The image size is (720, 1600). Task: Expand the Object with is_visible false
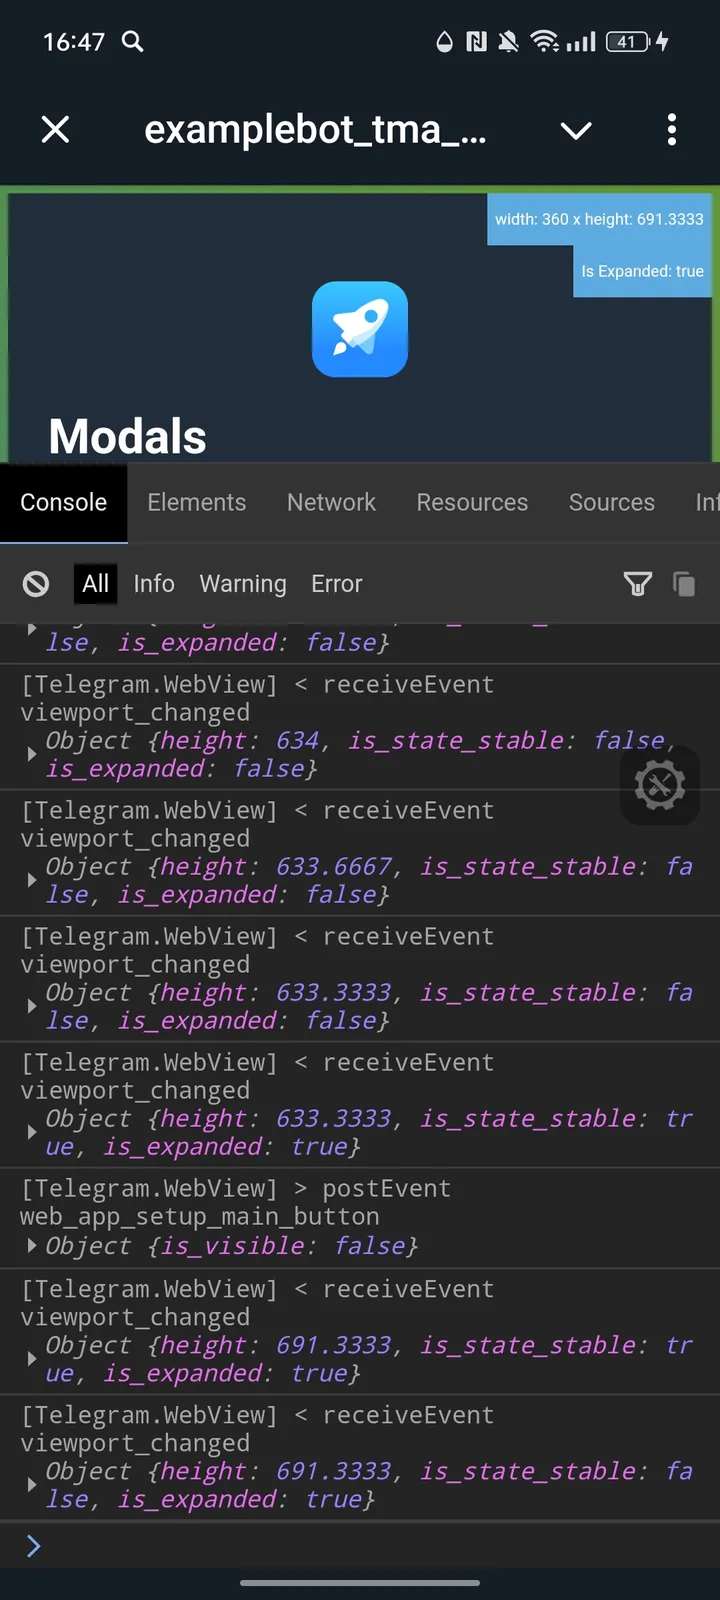(32, 1246)
